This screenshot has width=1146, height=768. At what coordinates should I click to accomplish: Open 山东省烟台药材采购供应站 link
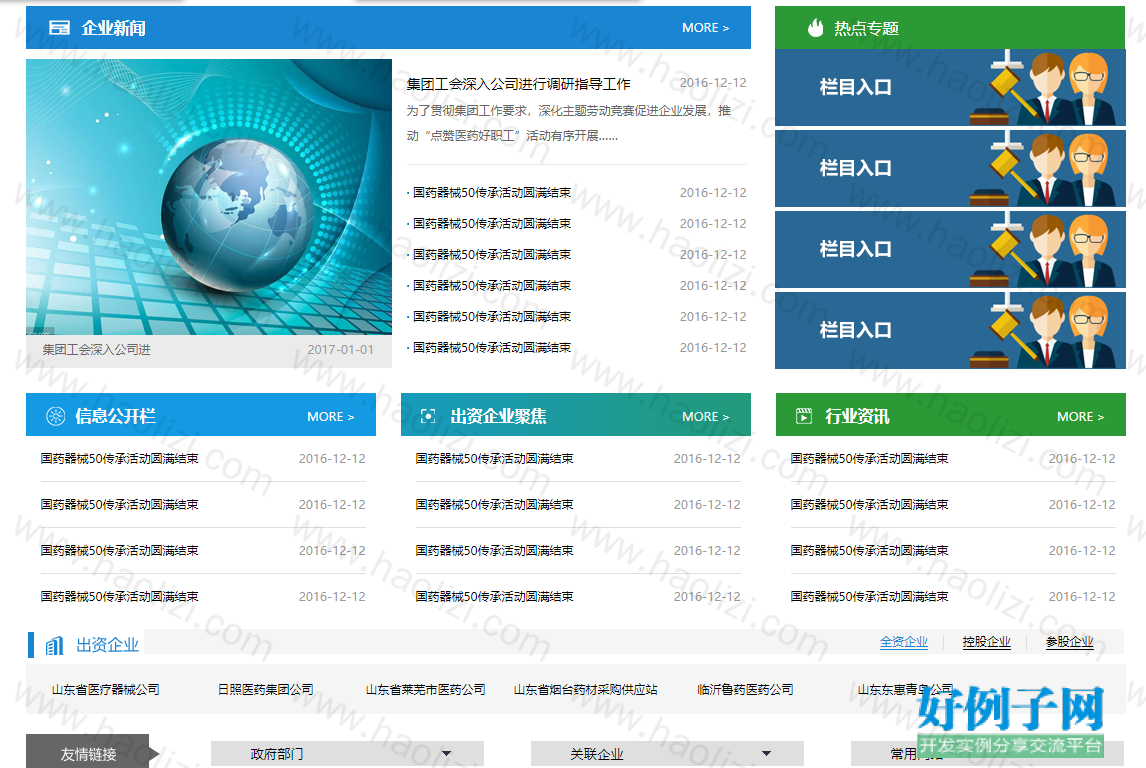coord(585,689)
